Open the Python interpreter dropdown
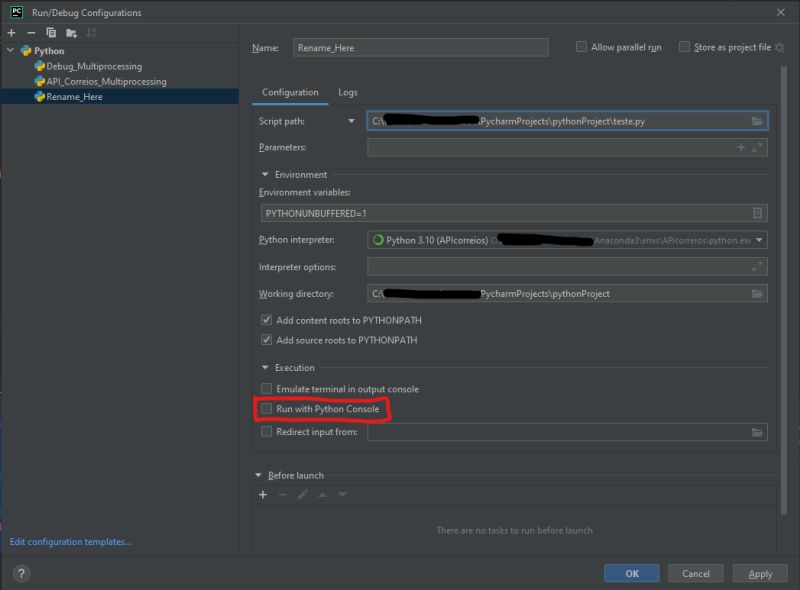The width and height of the screenshot is (800, 590). click(x=758, y=240)
